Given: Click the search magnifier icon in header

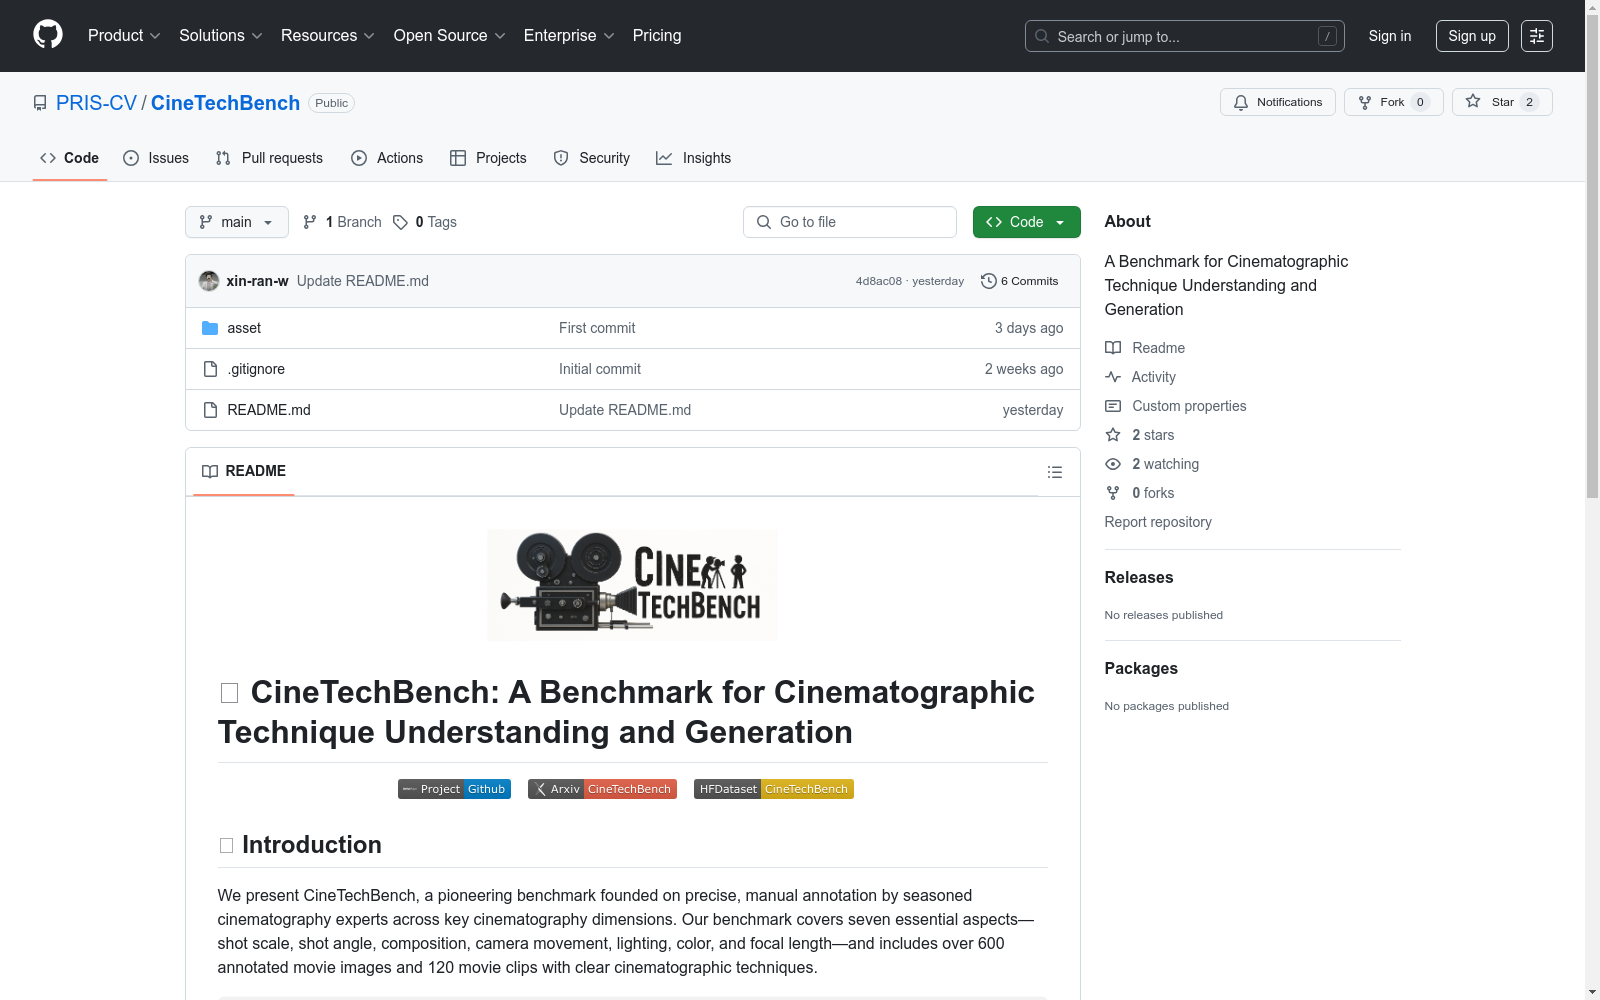Looking at the screenshot, I should point(1042,36).
